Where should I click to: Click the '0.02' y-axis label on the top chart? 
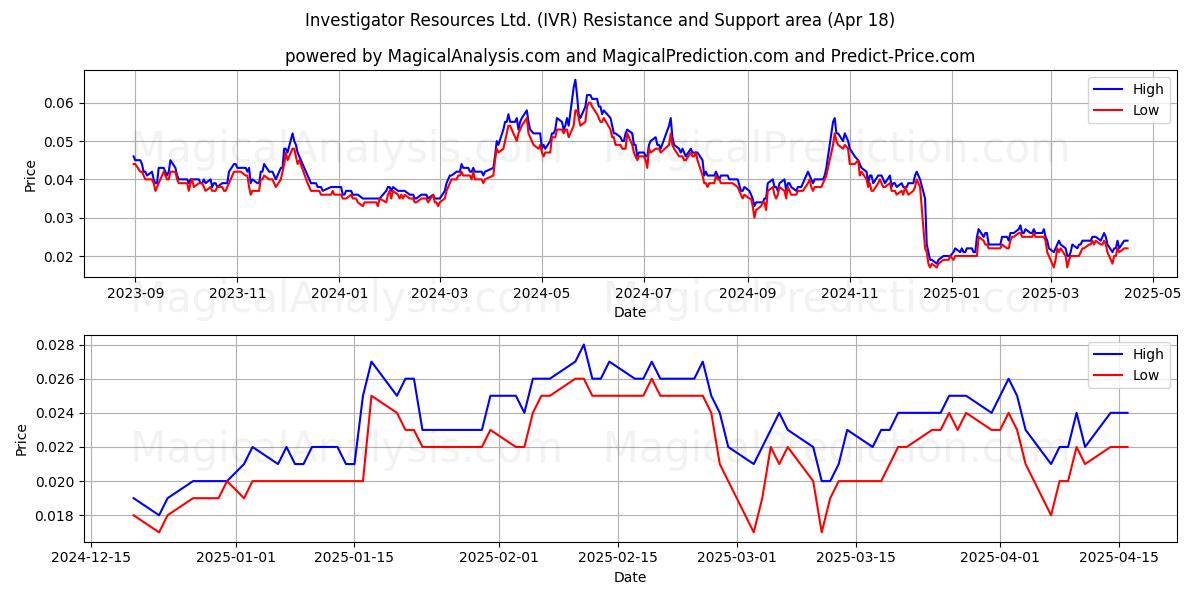(61, 256)
